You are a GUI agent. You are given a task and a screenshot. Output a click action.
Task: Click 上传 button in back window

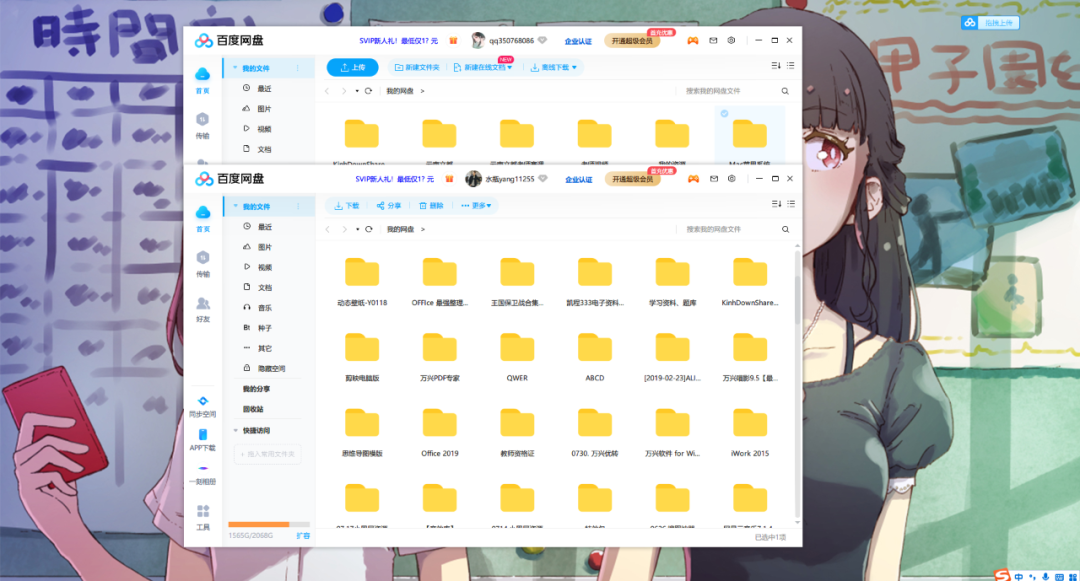pos(352,67)
